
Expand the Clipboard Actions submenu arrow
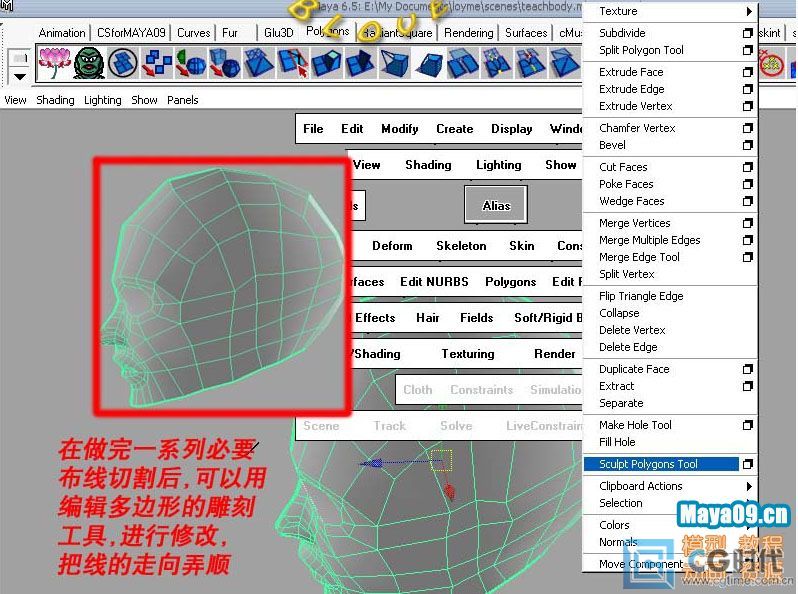click(x=749, y=486)
